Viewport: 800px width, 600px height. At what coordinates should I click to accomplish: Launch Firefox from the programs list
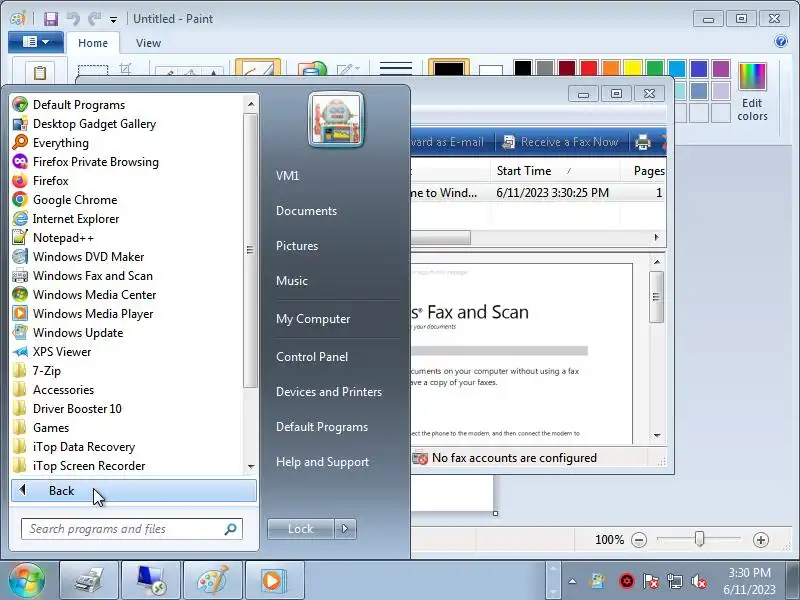click(51, 181)
